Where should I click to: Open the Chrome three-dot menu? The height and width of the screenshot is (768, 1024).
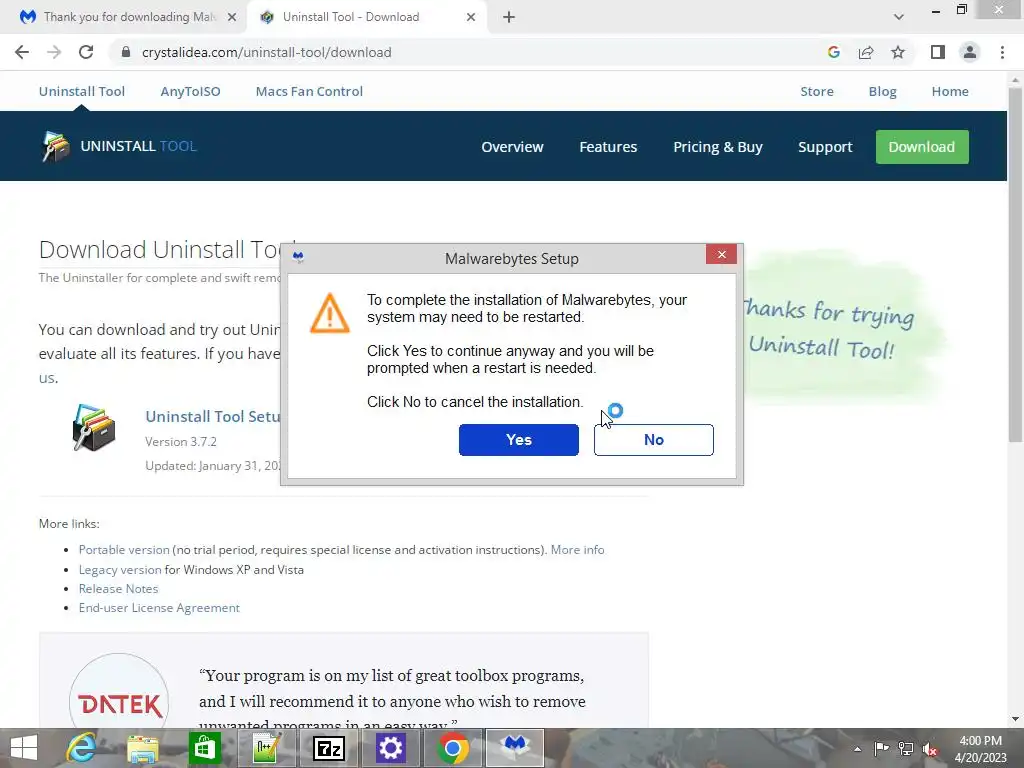coord(1002,52)
